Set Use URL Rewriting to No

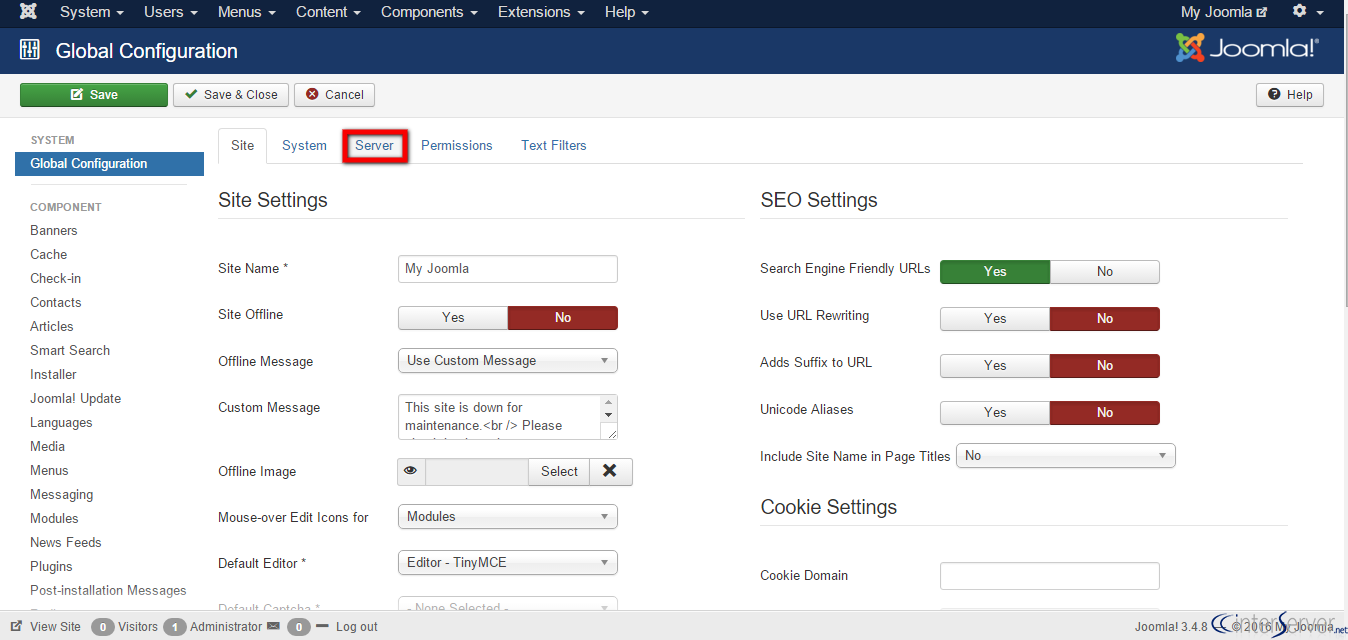[1105, 319]
